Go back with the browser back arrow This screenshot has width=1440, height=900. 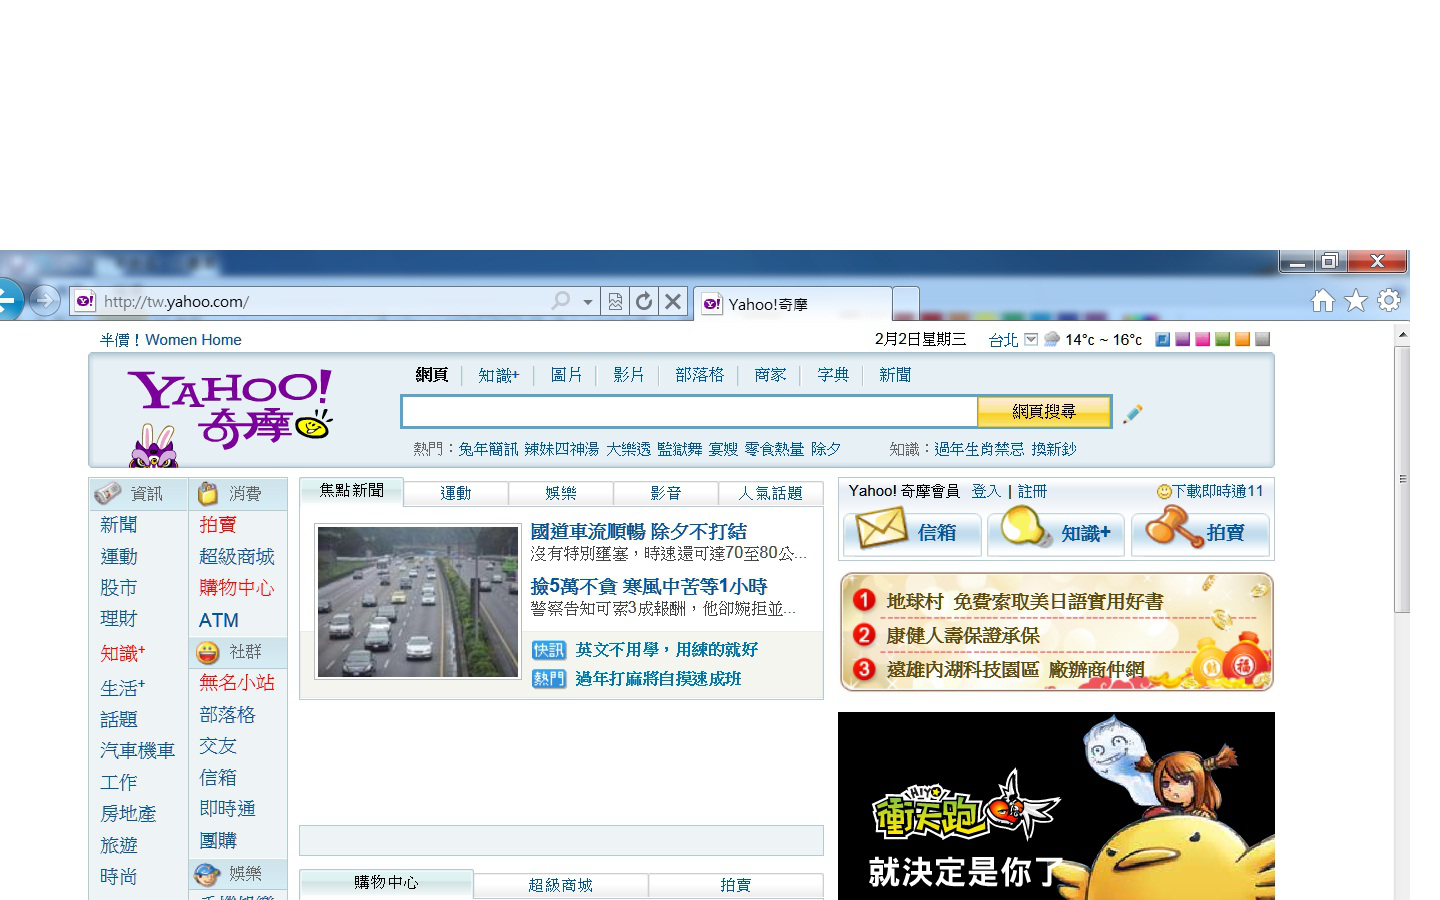8,299
